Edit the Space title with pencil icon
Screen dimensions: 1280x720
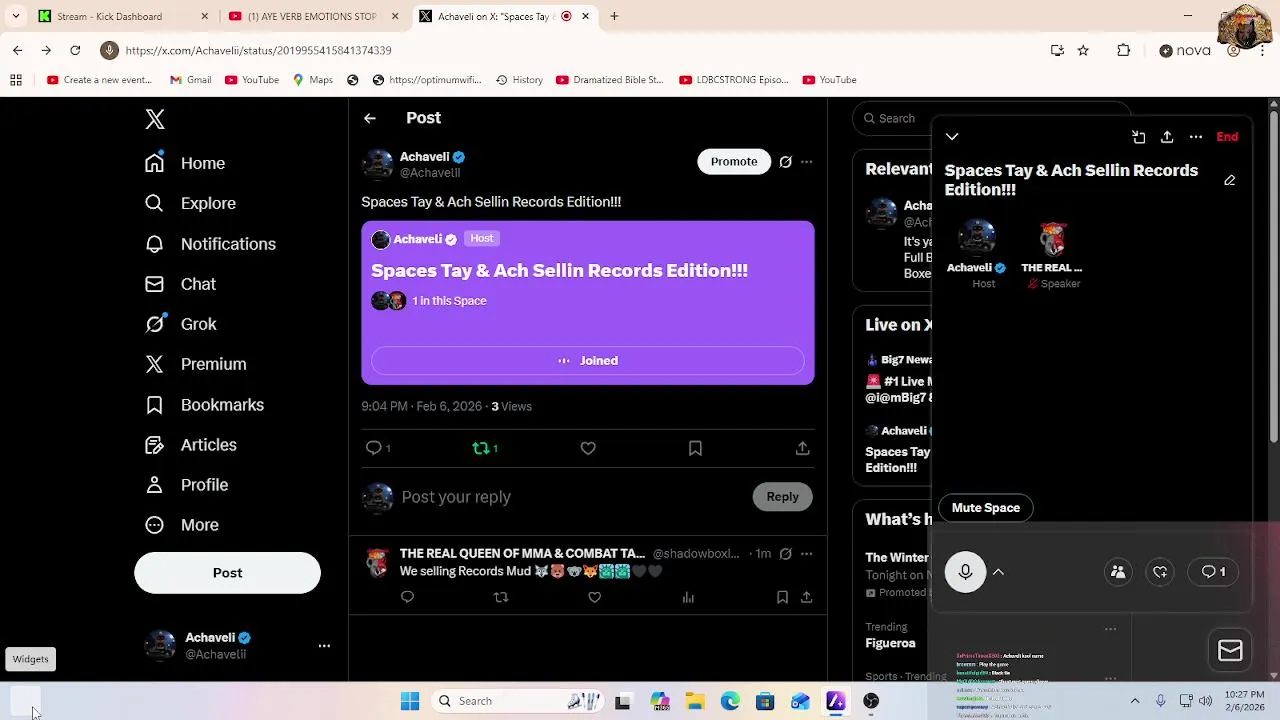pos(1230,180)
